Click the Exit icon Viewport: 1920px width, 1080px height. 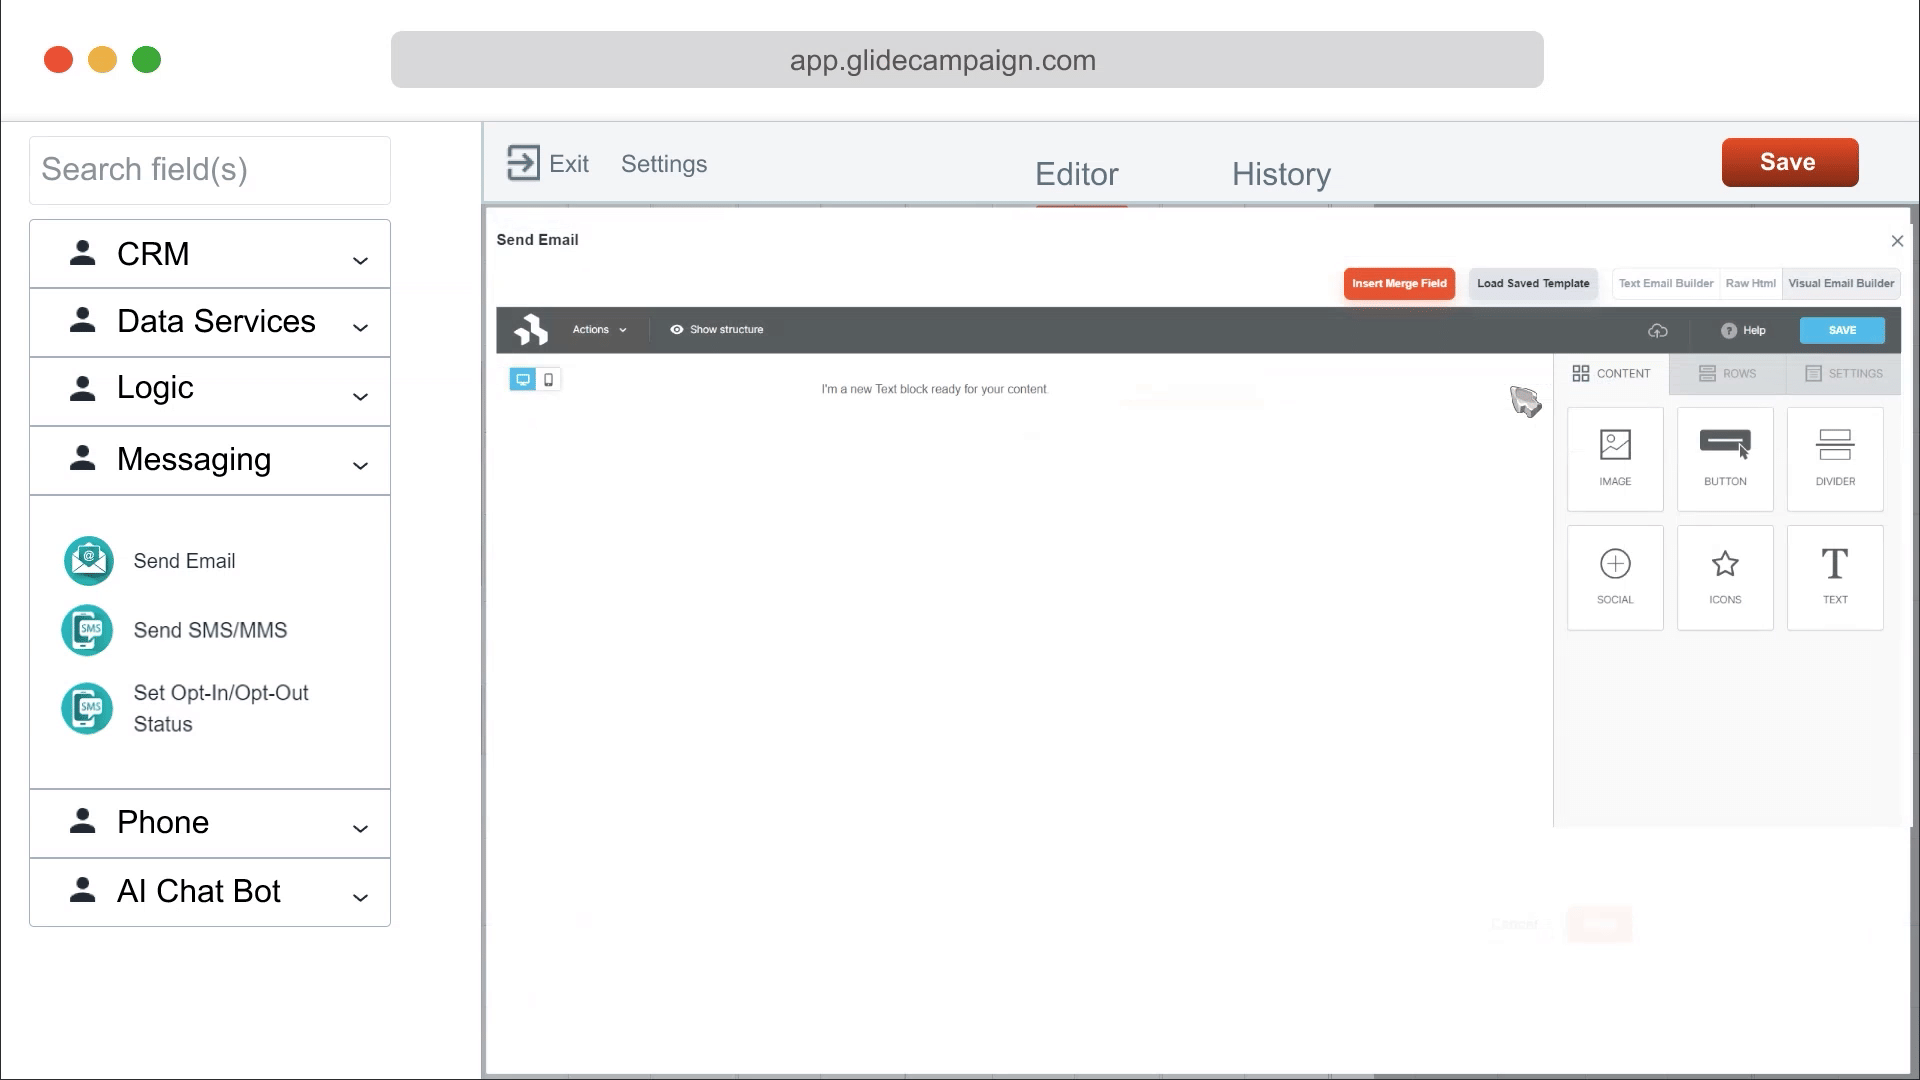[523, 163]
